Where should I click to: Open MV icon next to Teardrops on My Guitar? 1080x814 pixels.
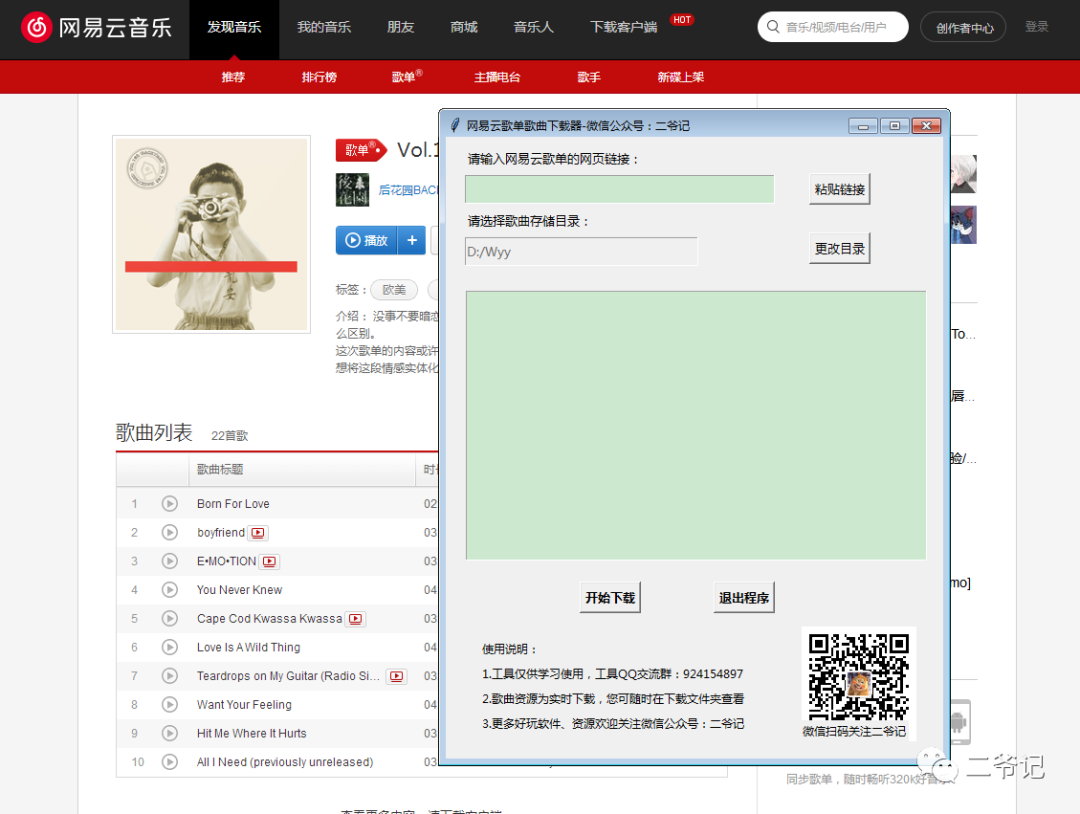[397, 676]
